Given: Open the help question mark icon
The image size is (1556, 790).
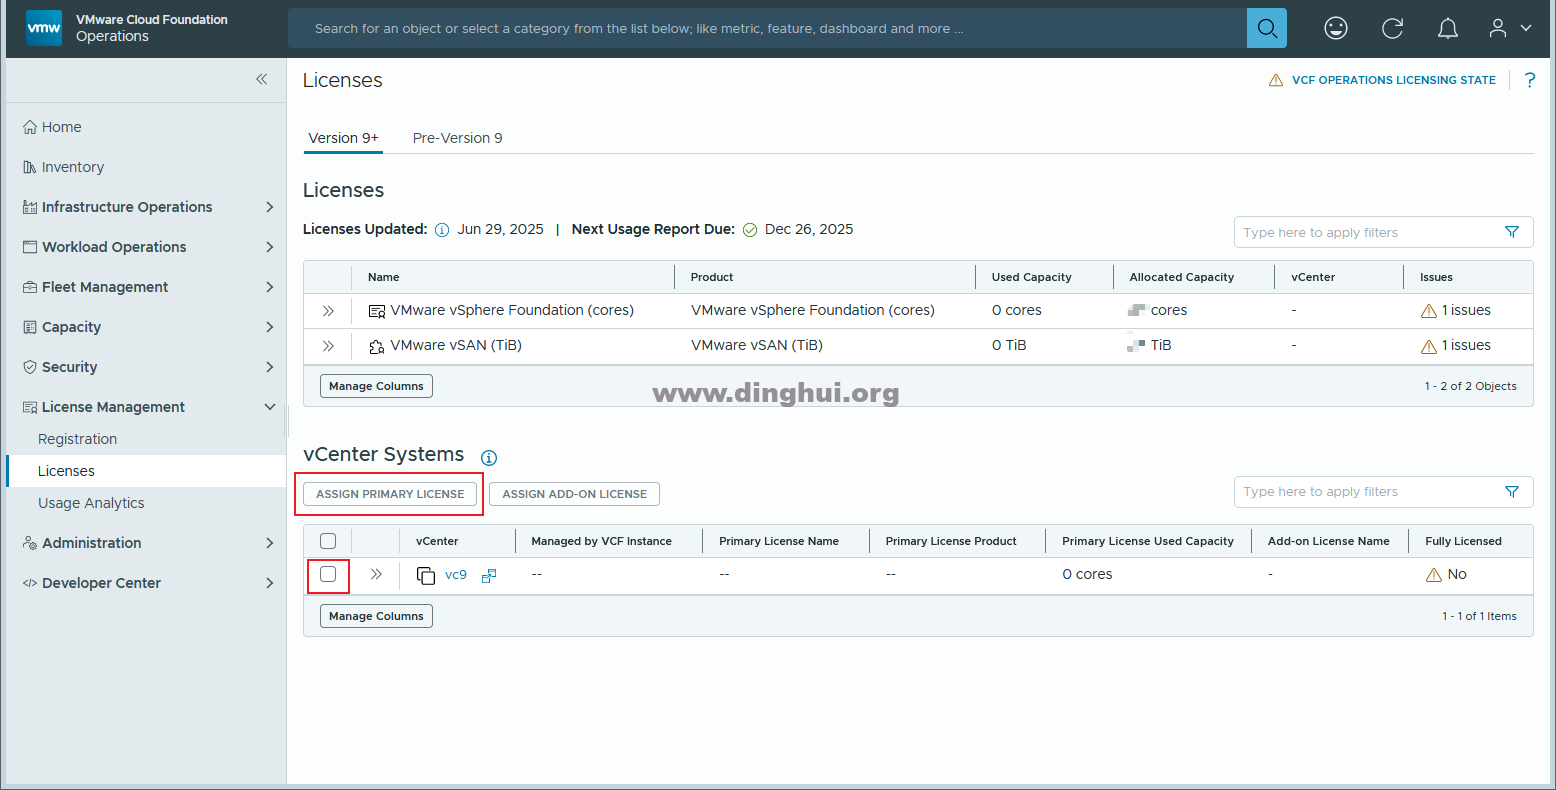Looking at the screenshot, I should [x=1529, y=80].
